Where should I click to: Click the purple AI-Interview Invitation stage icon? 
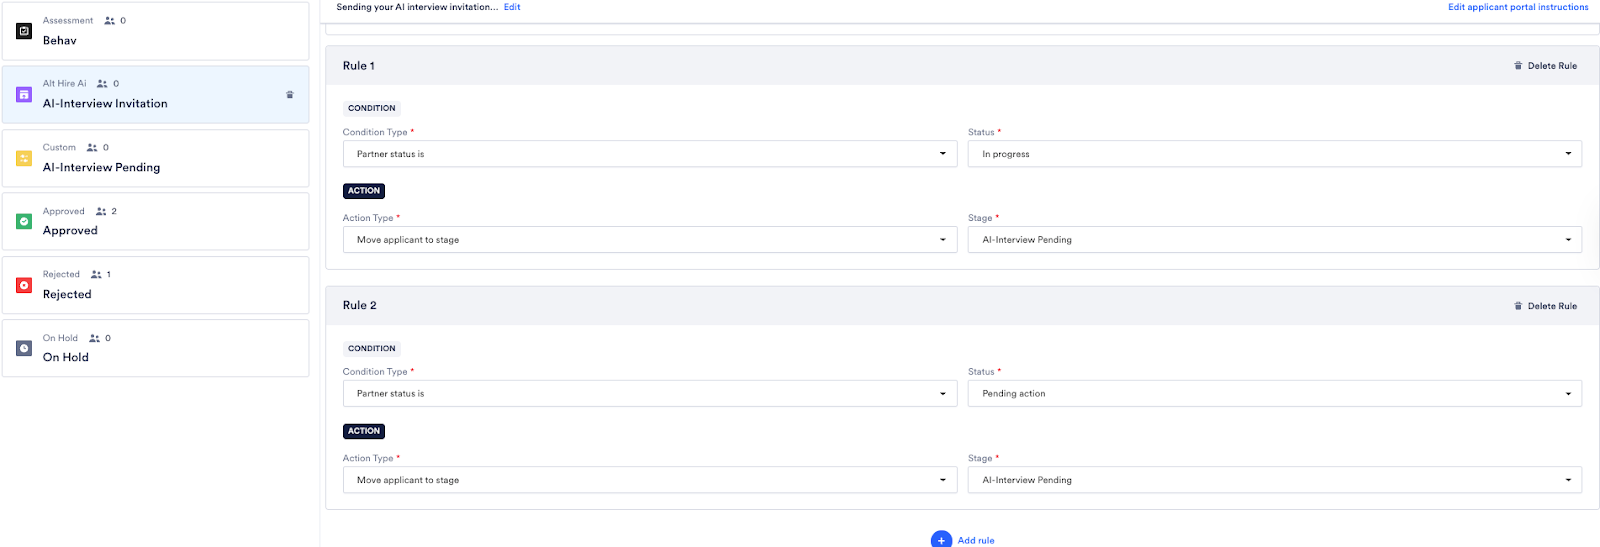24,95
